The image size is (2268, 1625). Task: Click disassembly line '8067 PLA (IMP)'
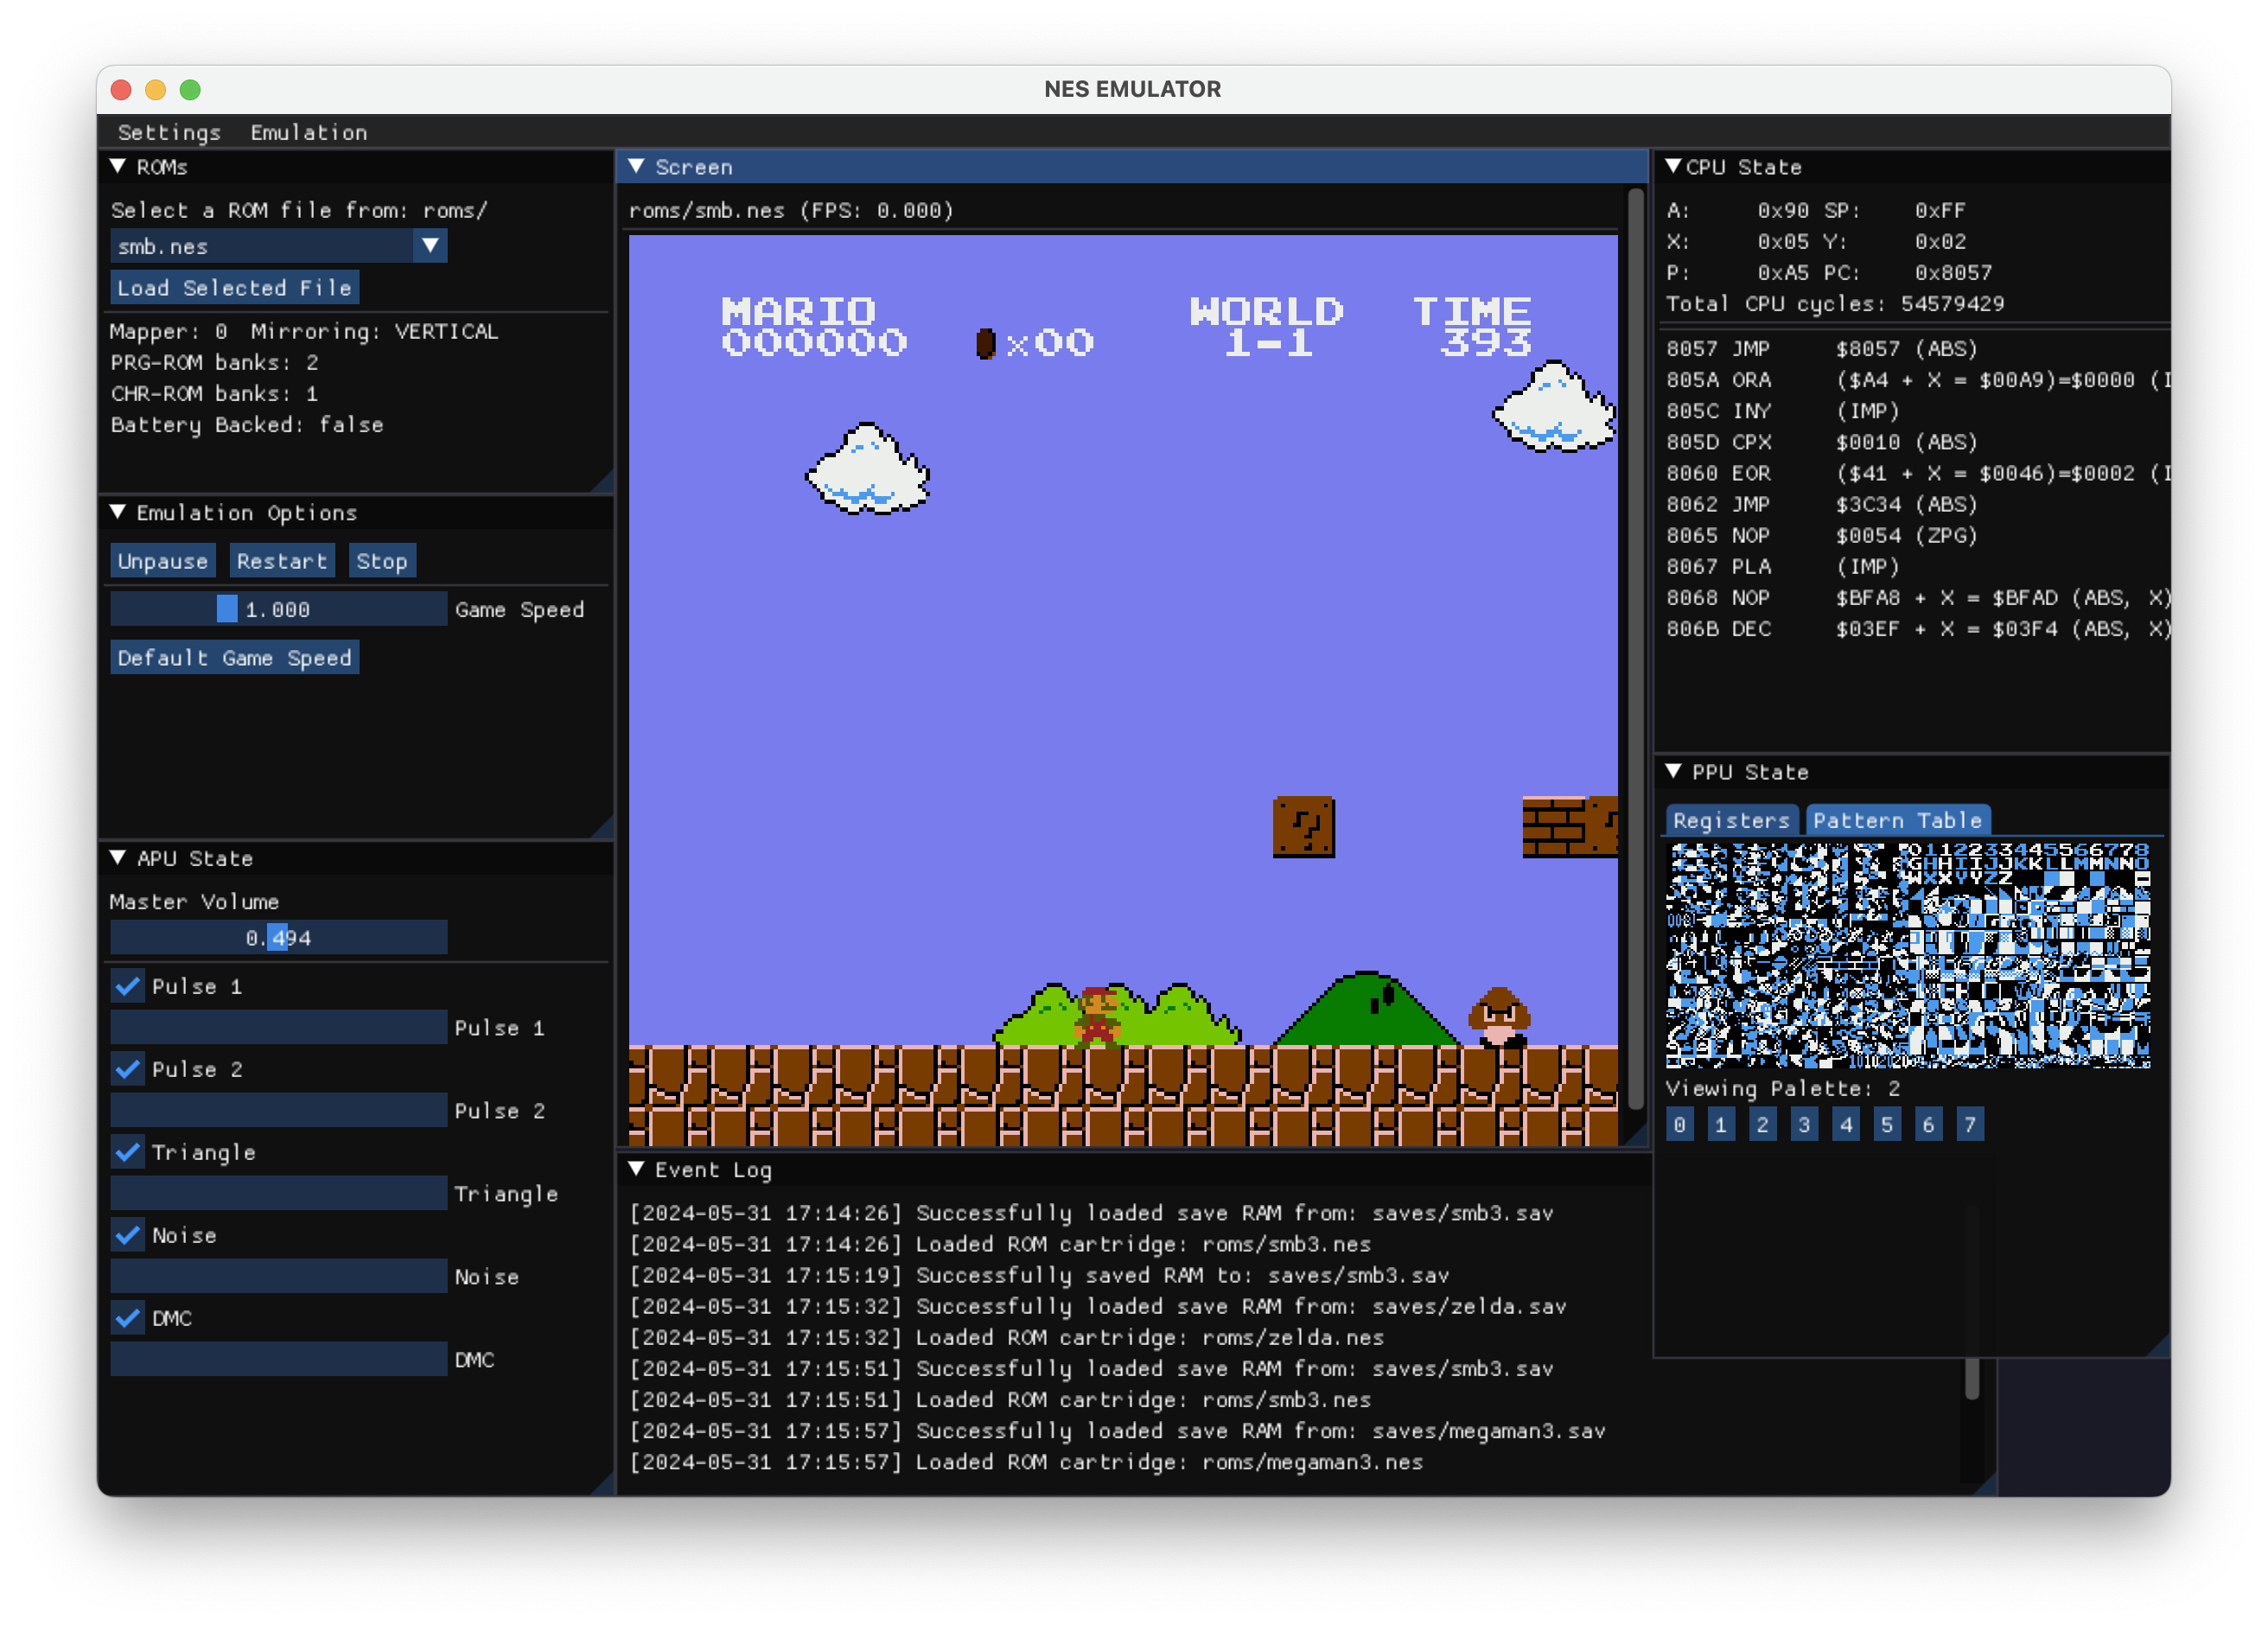[1783, 566]
